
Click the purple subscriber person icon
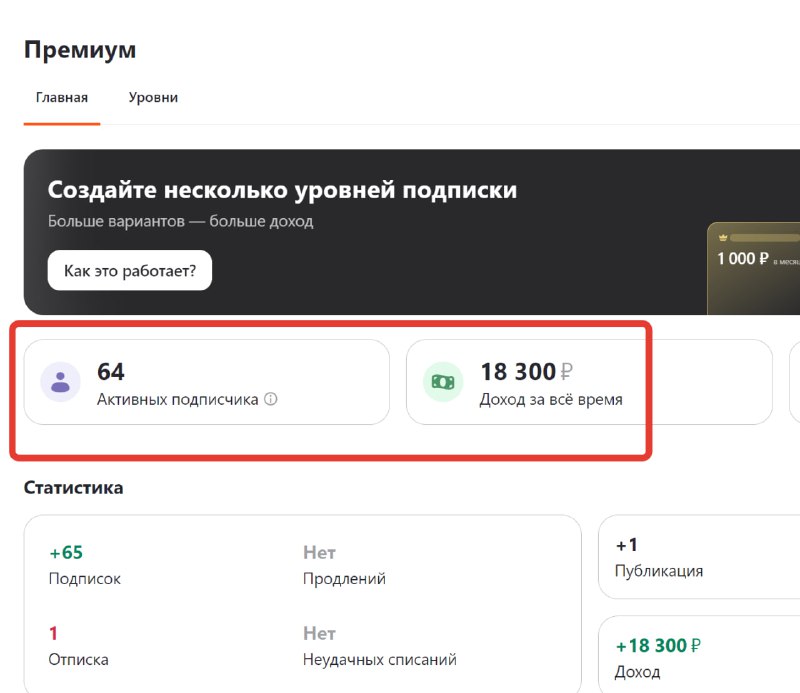[x=60, y=382]
